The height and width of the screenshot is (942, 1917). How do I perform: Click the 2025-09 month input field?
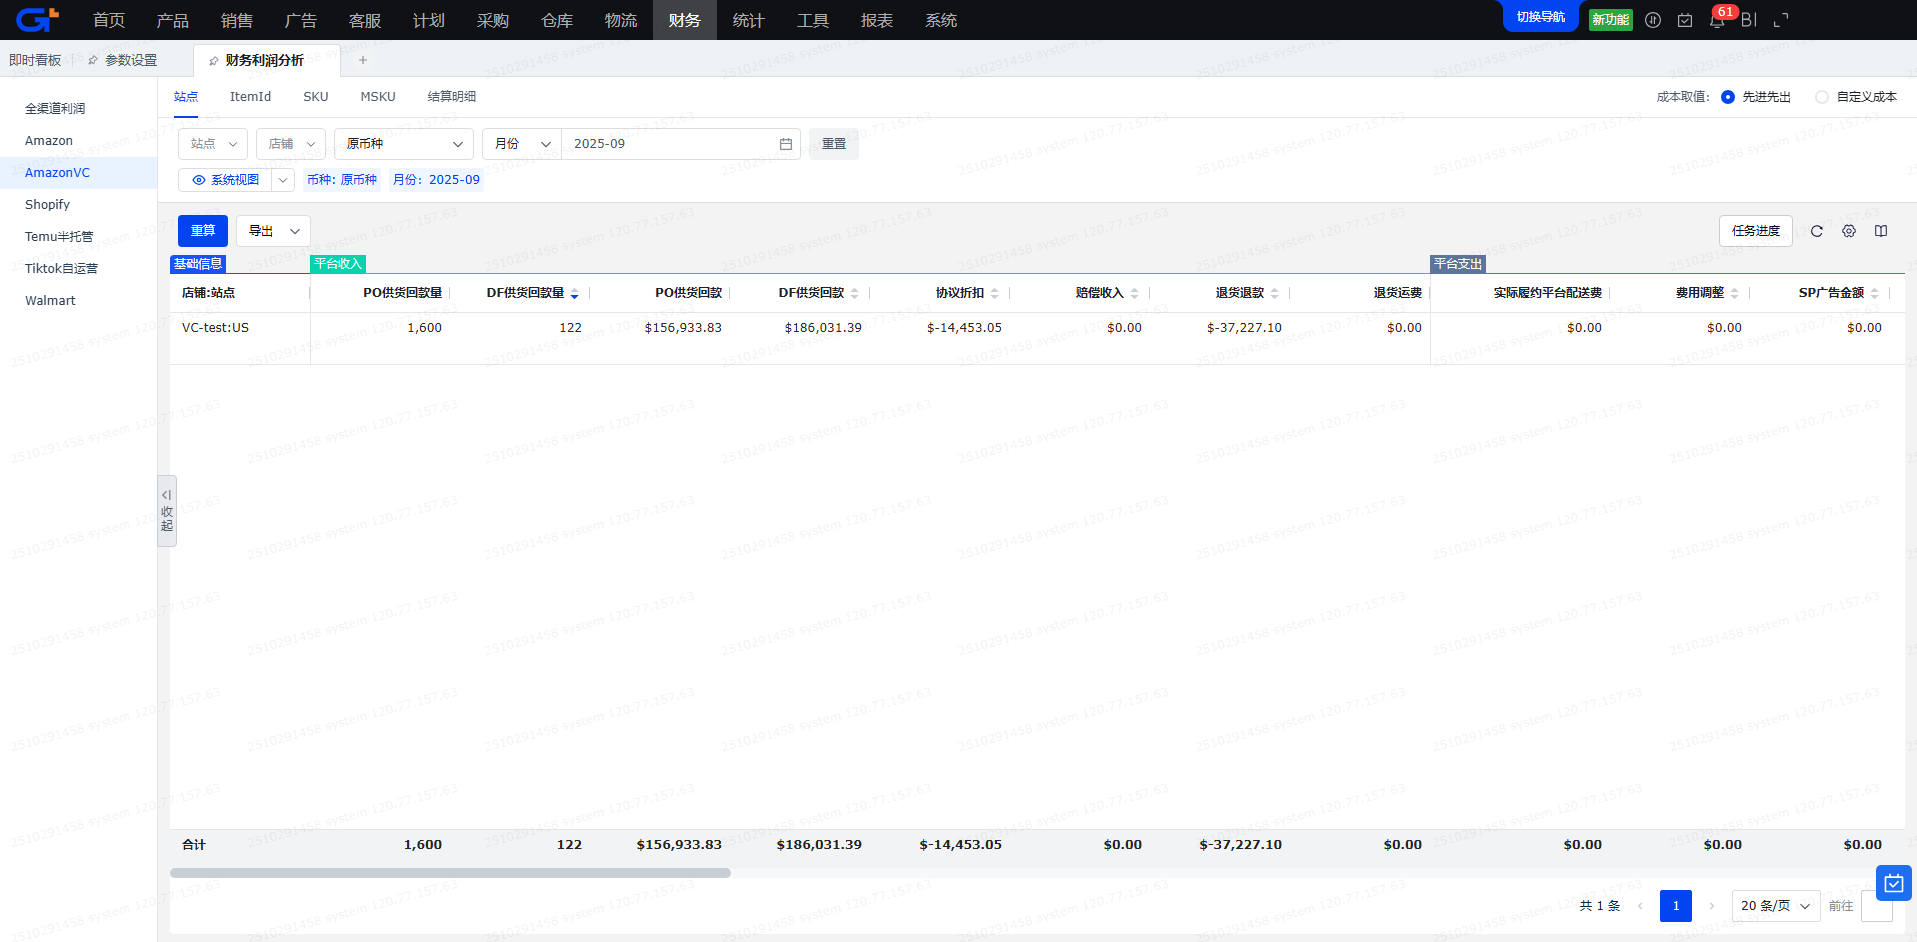pyautogui.click(x=681, y=144)
